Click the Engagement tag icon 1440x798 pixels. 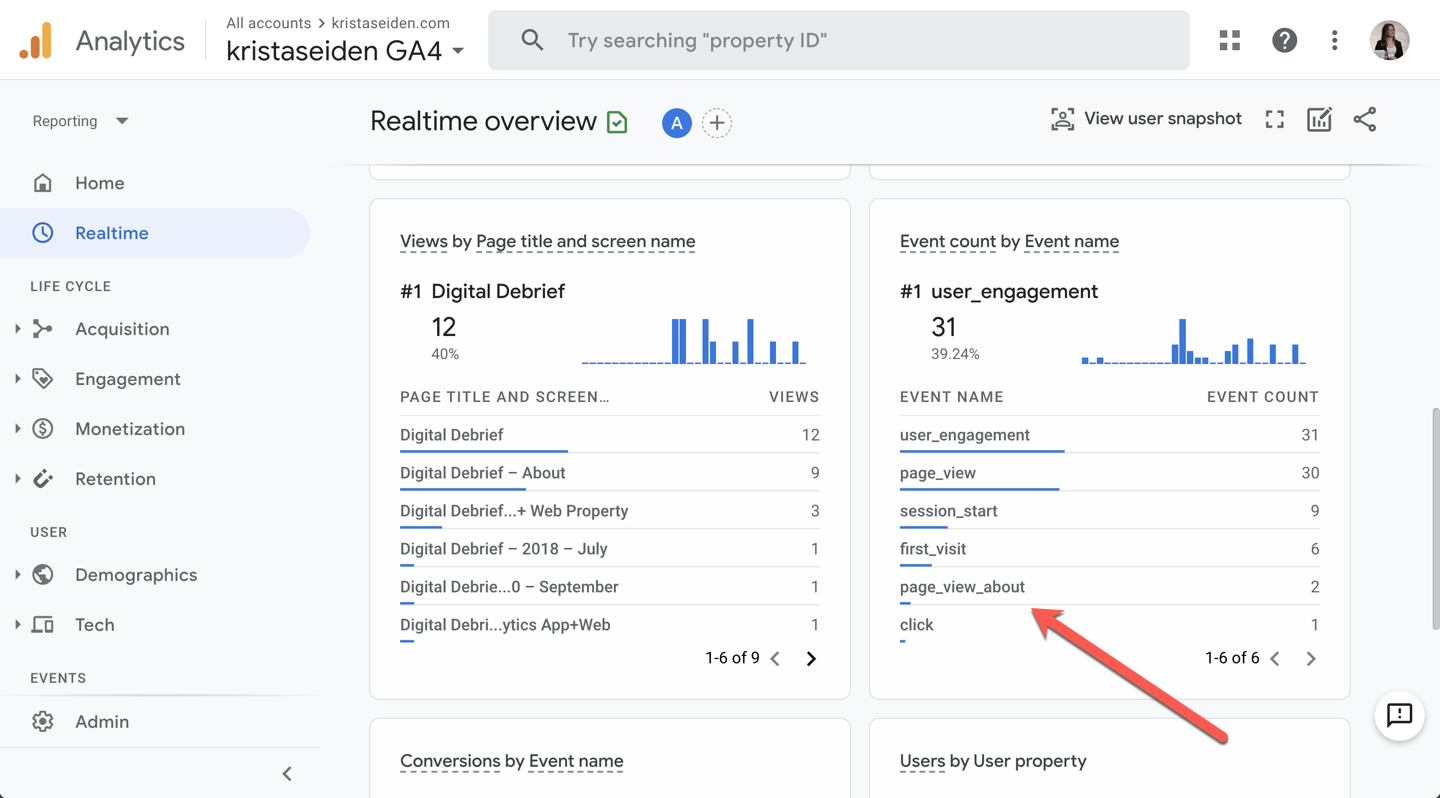coord(42,379)
